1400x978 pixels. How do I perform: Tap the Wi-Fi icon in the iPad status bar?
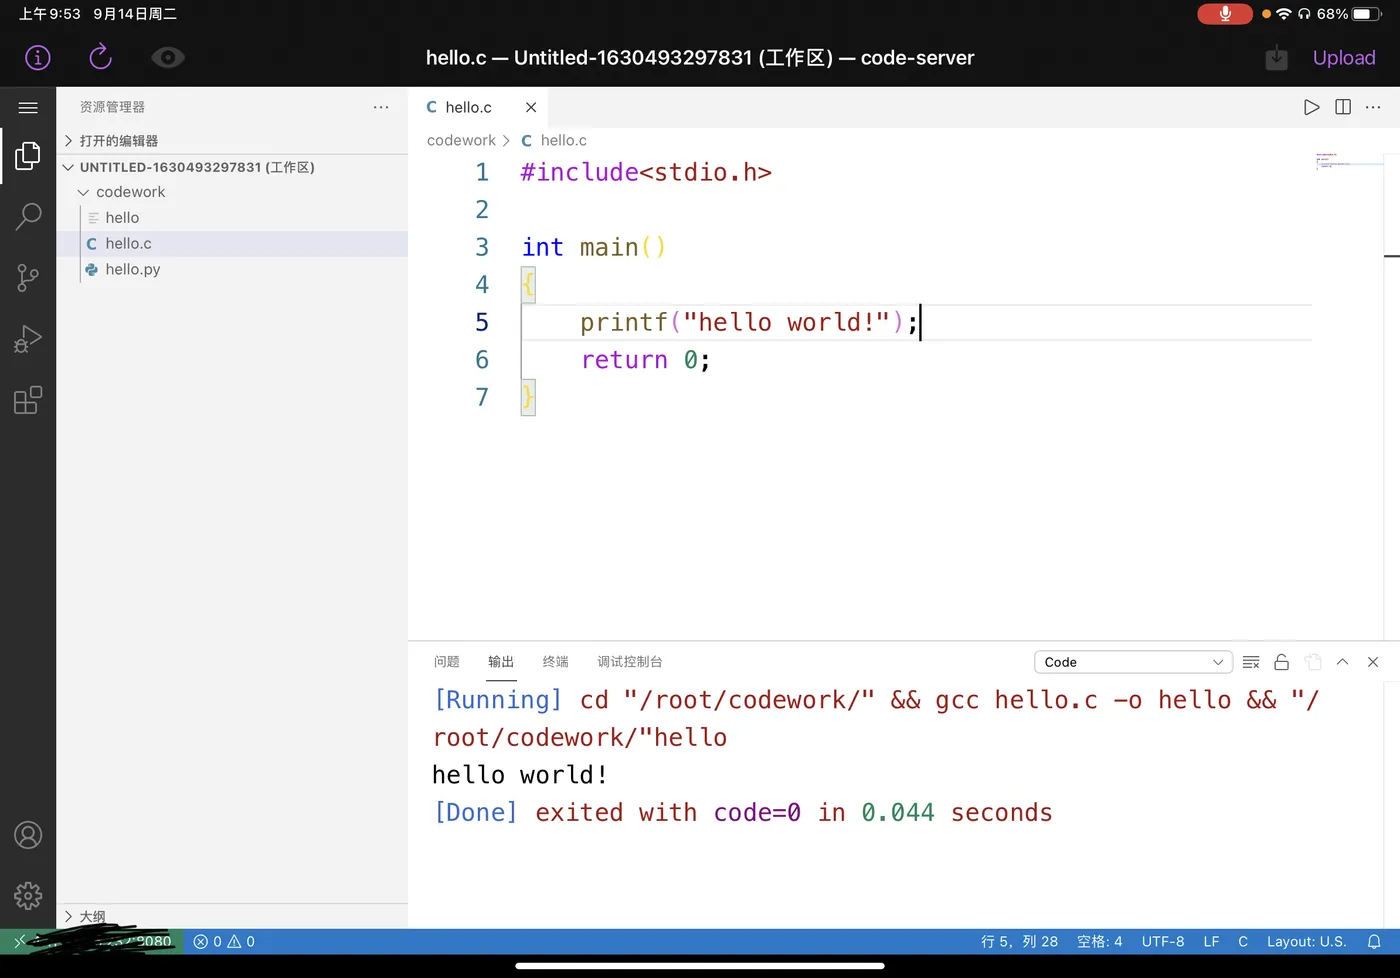(x=1284, y=14)
